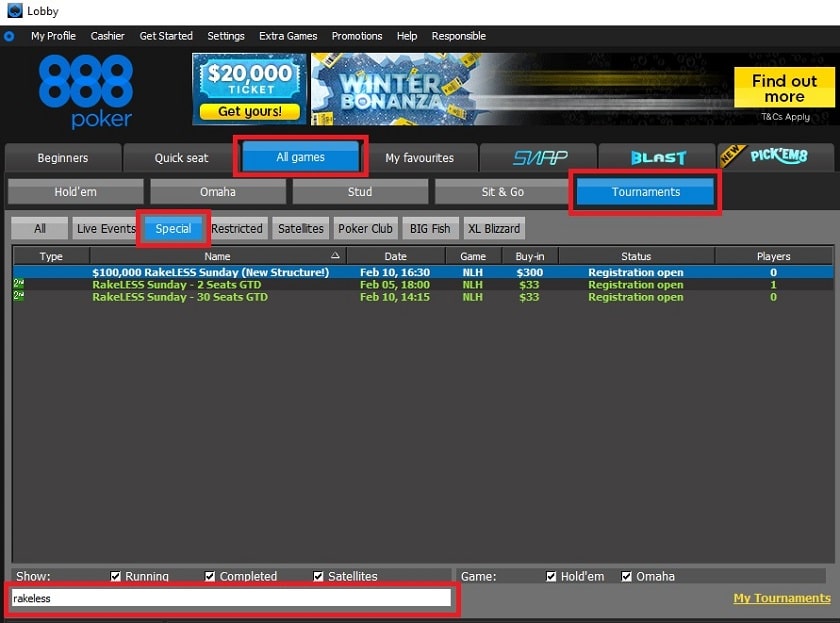This screenshot has height=623, width=840.
Task: Switch to the Beginners tab
Action: (x=63, y=158)
